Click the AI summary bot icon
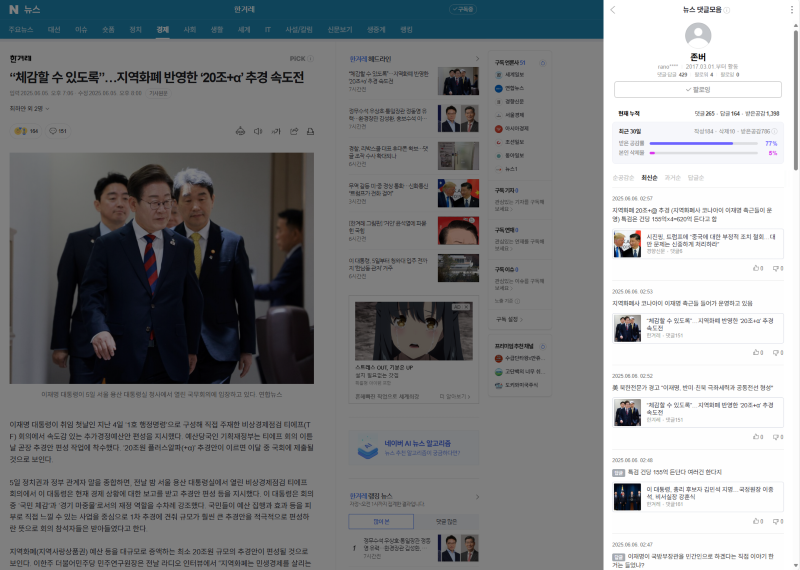Screen dimensions: 800x570 coord(240,131)
